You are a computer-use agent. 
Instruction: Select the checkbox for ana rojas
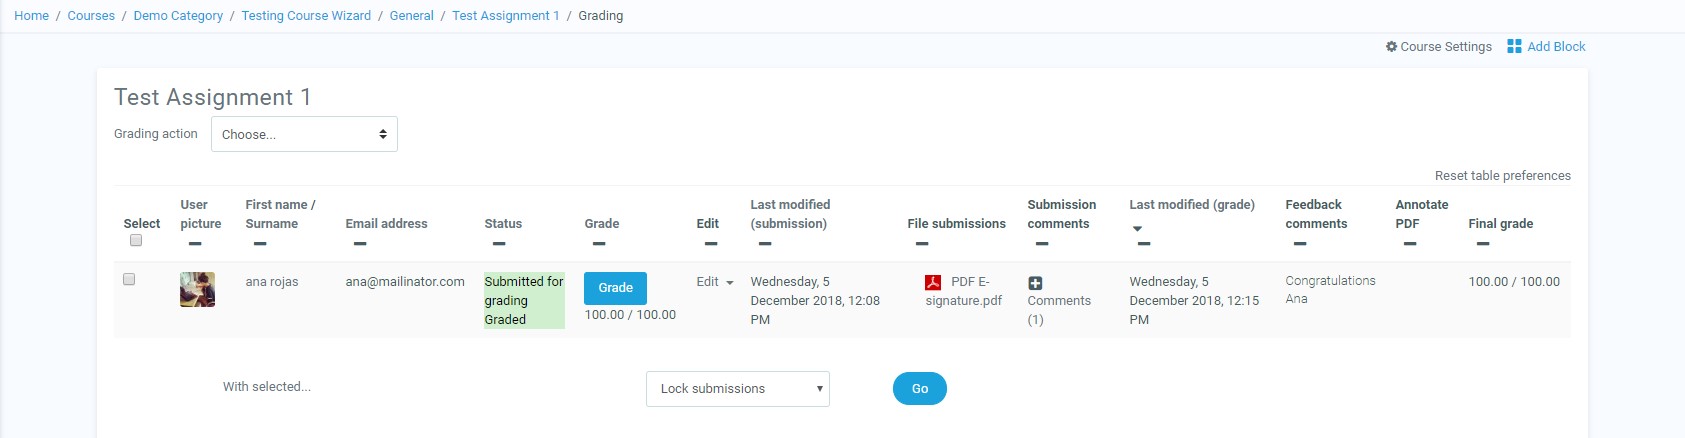point(129,280)
